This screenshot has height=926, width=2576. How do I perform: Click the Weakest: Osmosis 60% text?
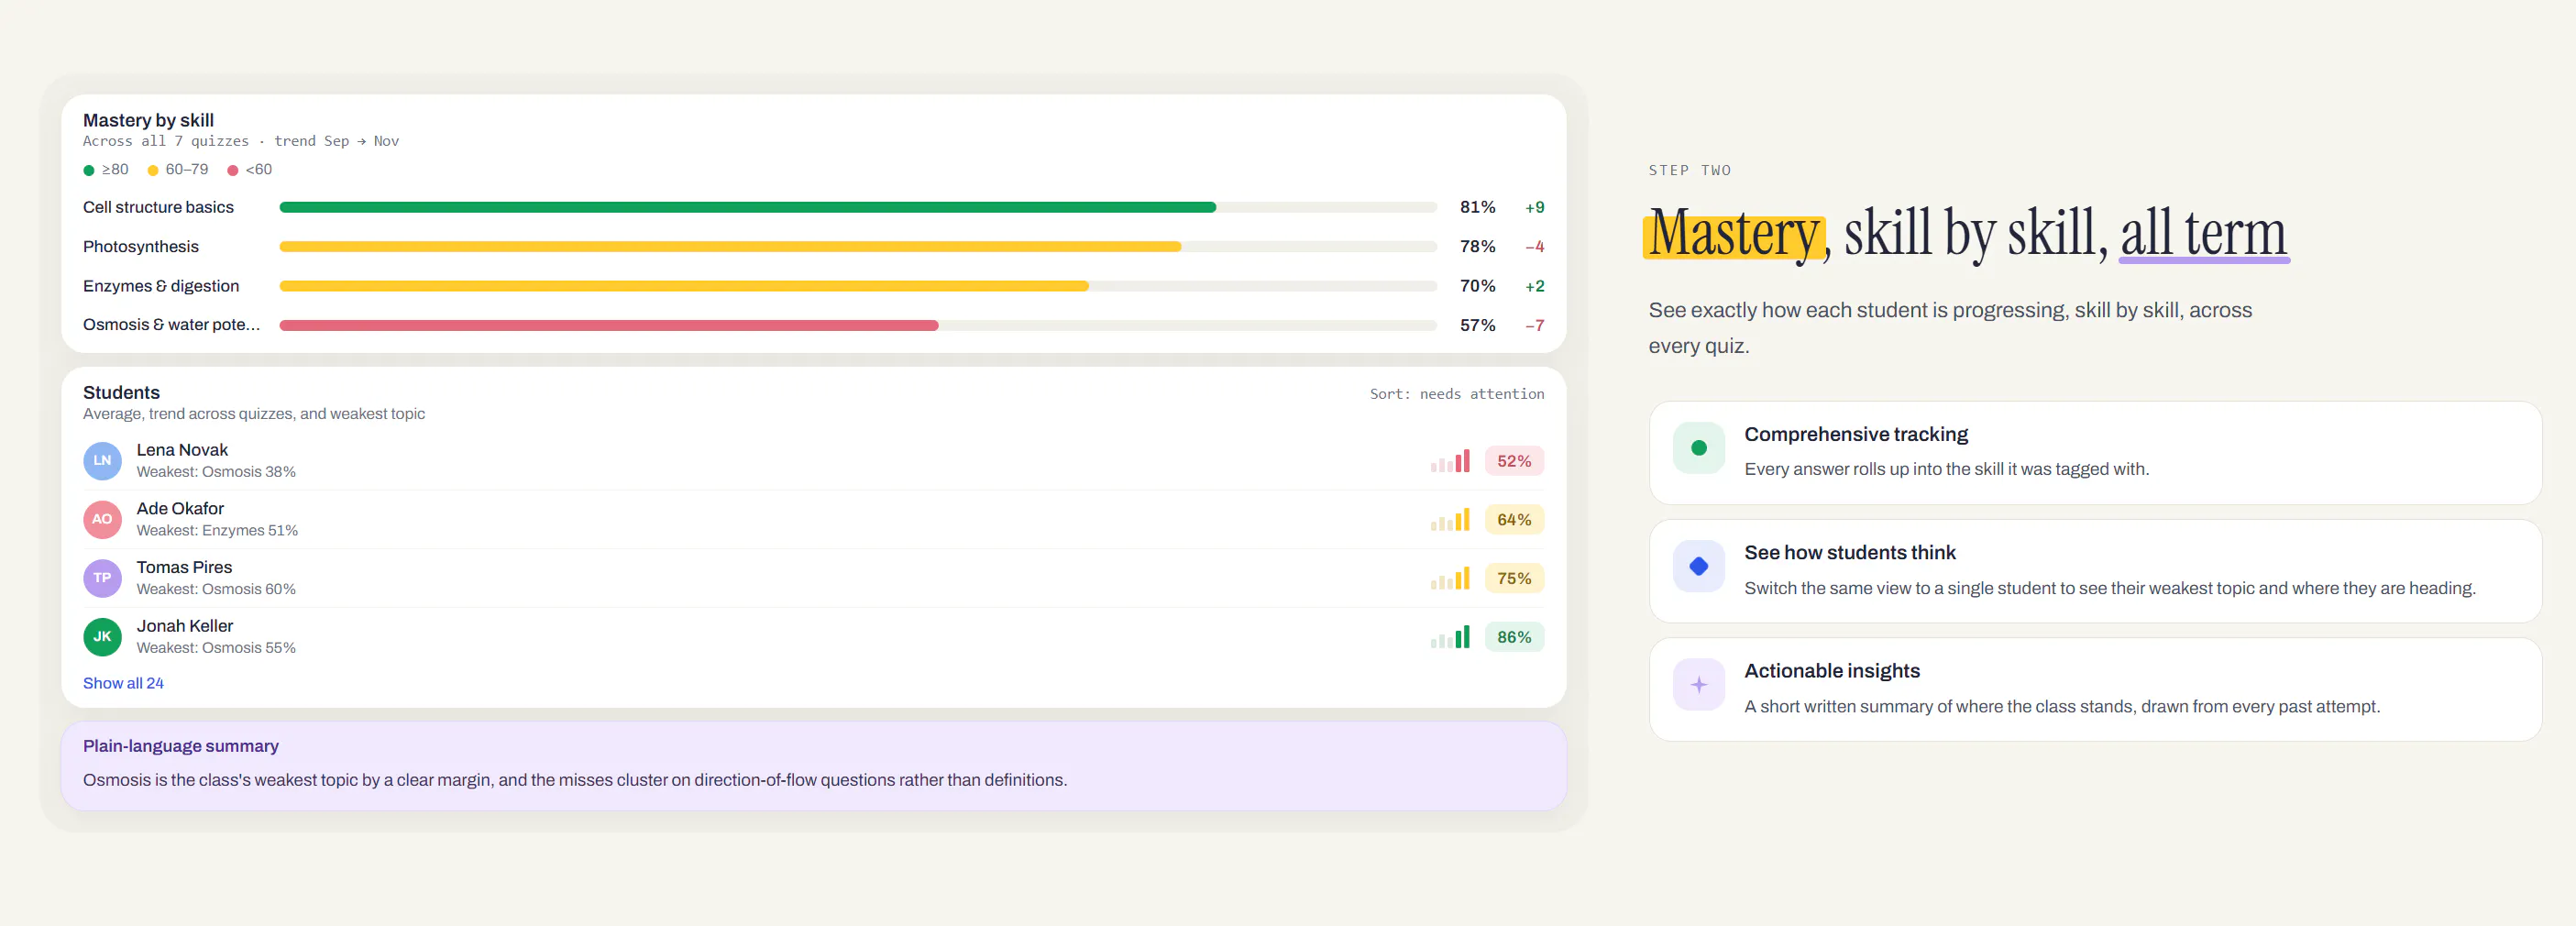[x=216, y=589]
